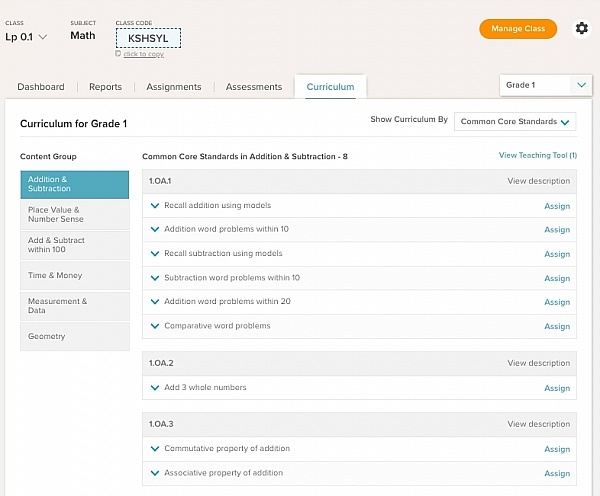View description for 1.OA.2
This screenshot has height=496, width=600.
click(538, 363)
